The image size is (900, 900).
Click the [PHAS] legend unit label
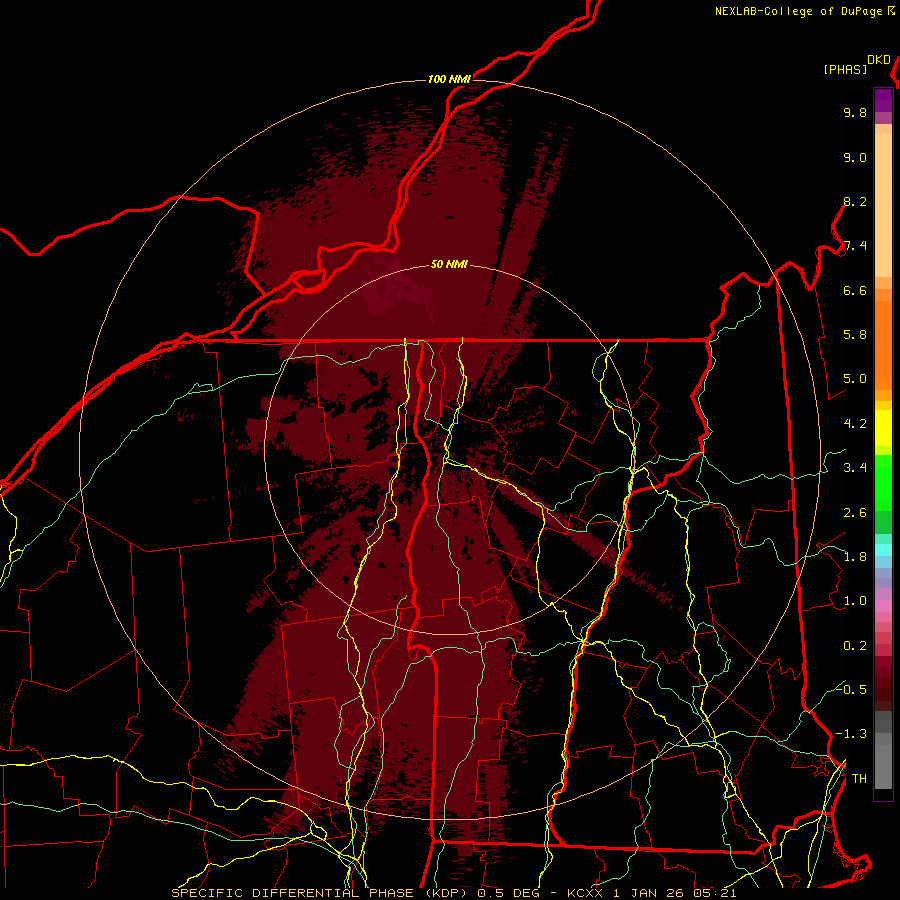click(x=845, y=69)
